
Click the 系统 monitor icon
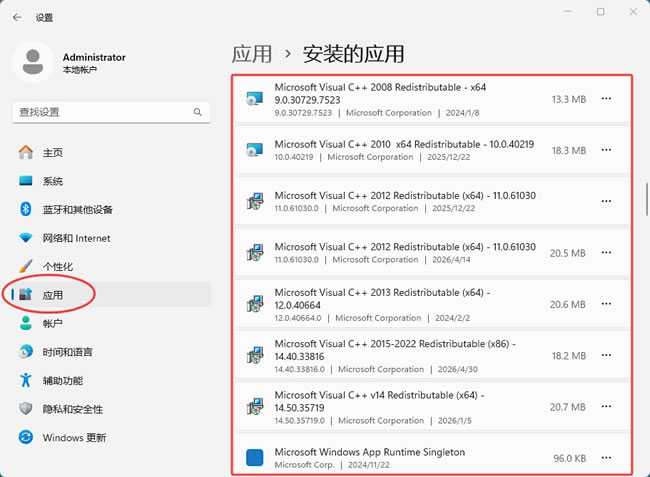[x=26, y=181]
